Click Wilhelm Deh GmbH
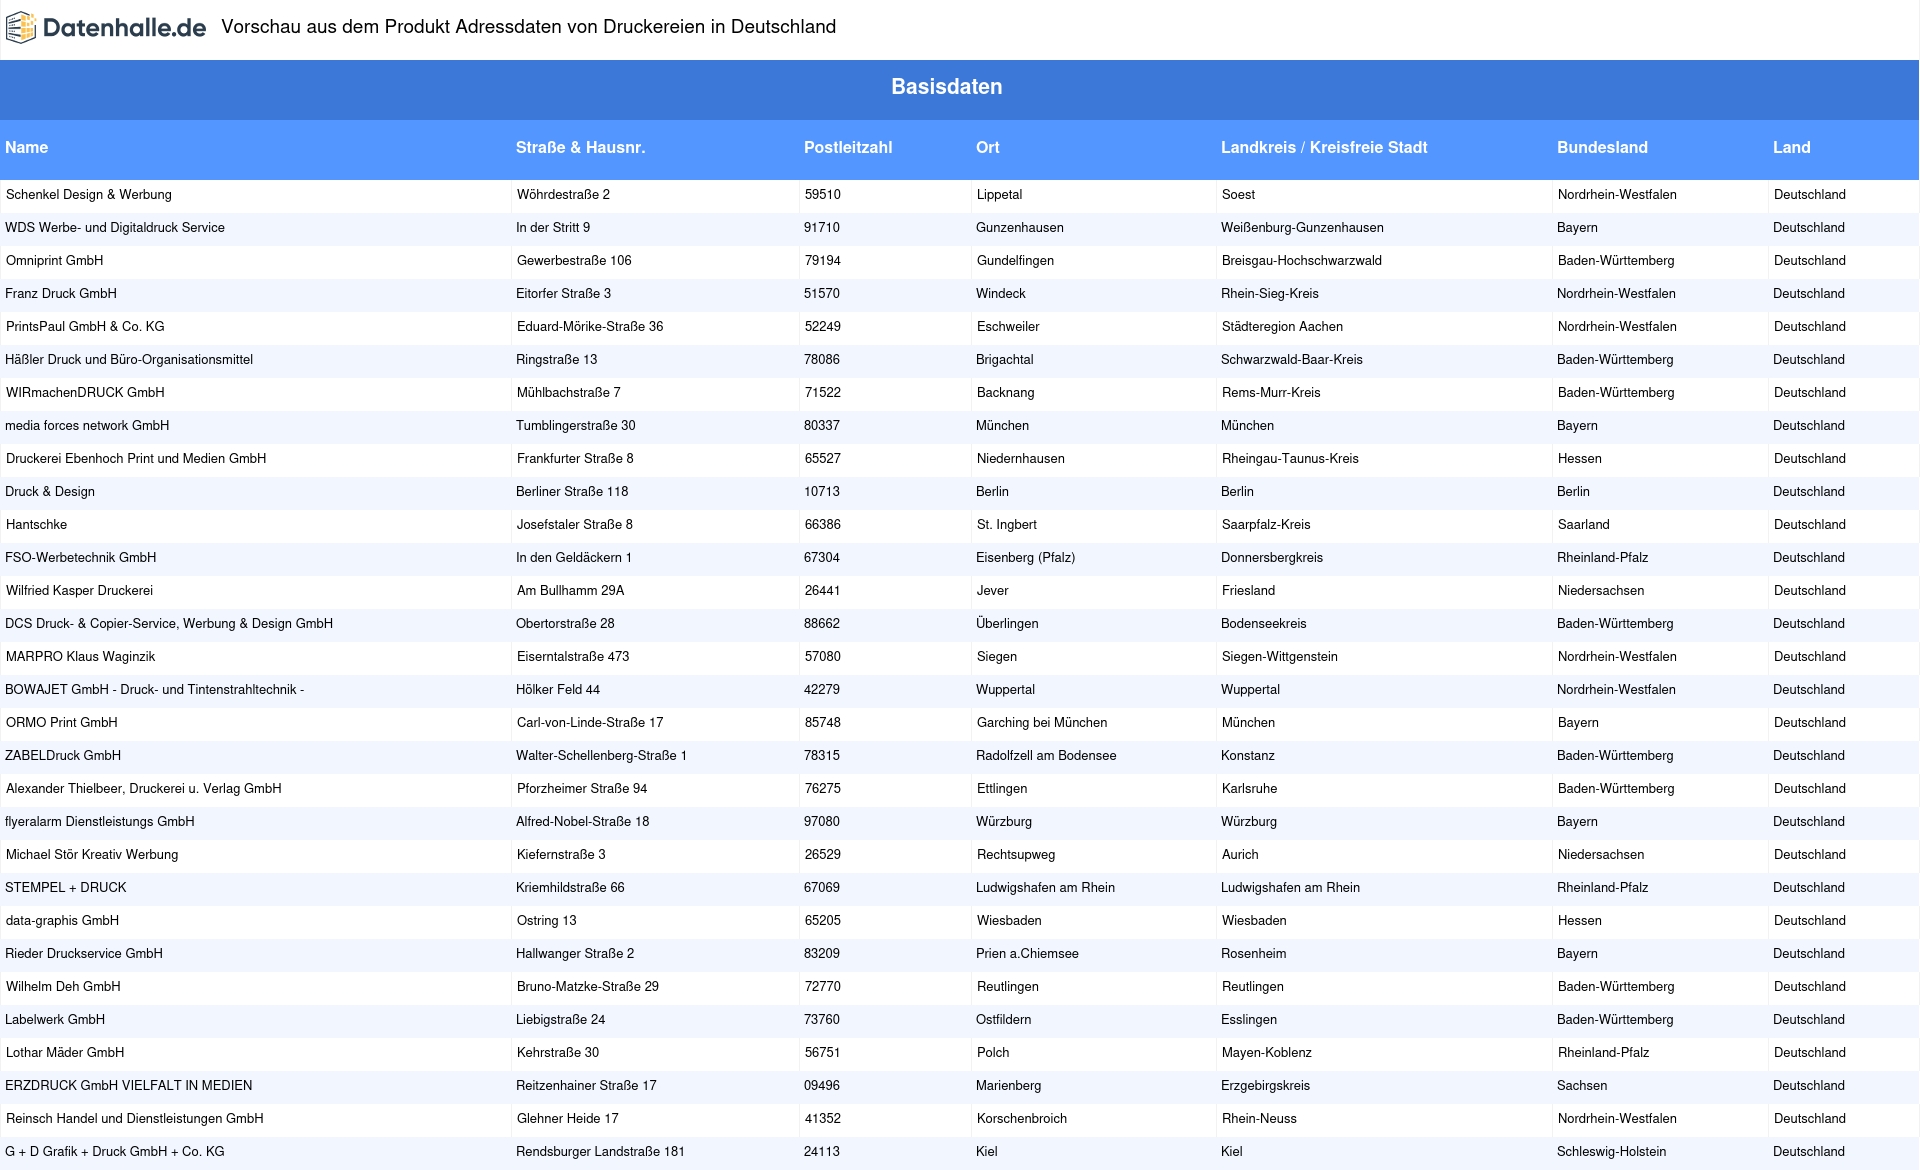 (63, 987)
